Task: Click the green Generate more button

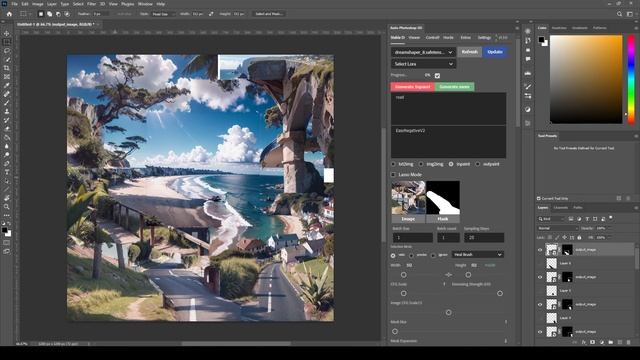Action: 455,87
